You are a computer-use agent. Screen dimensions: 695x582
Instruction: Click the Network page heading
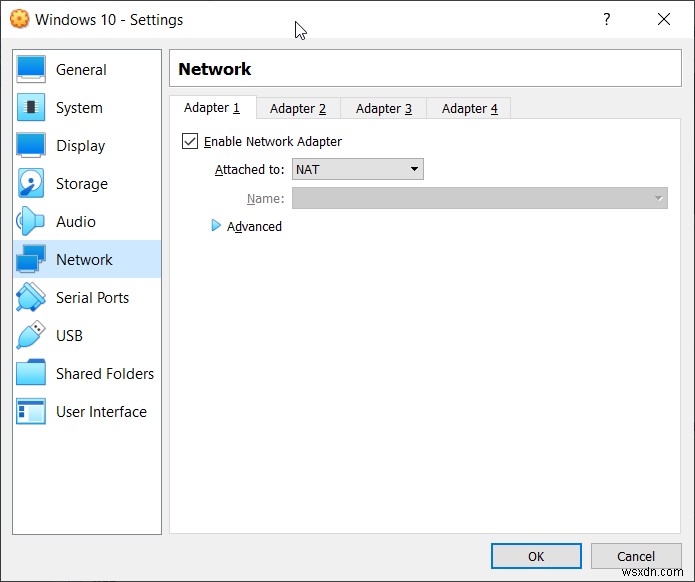(215, 69)
